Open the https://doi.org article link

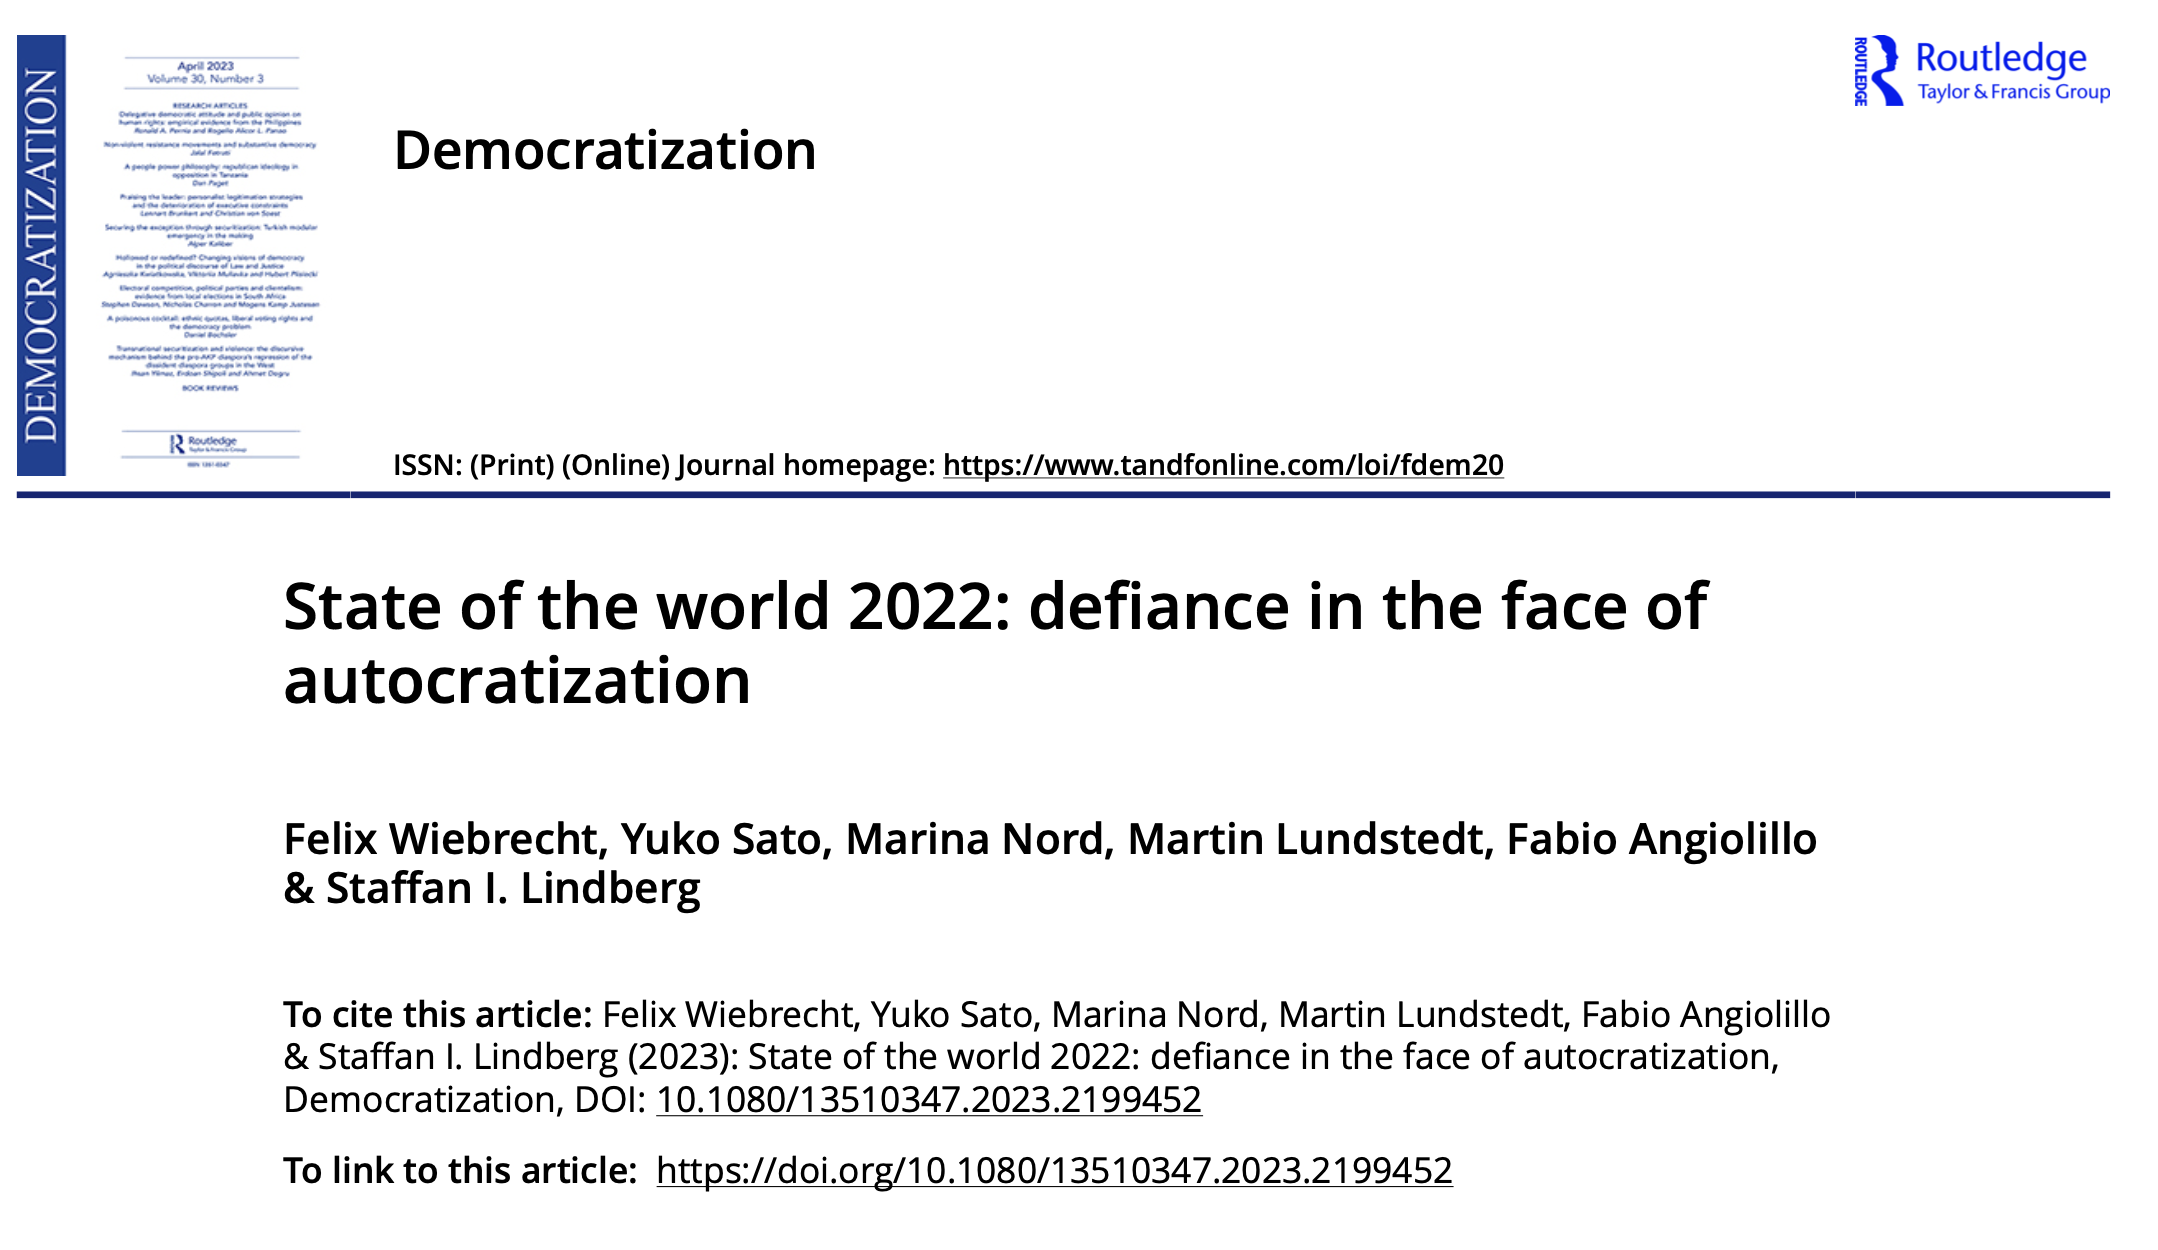click(1053, 1170)
